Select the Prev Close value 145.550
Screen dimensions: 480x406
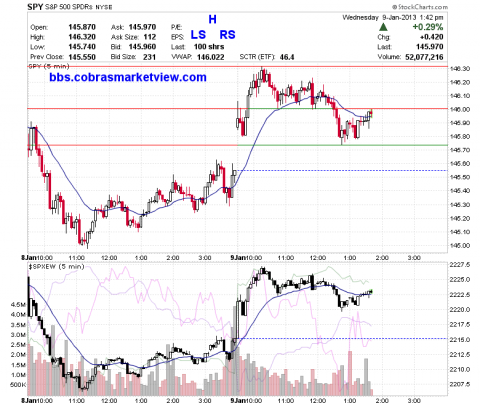tap(82, 57)
